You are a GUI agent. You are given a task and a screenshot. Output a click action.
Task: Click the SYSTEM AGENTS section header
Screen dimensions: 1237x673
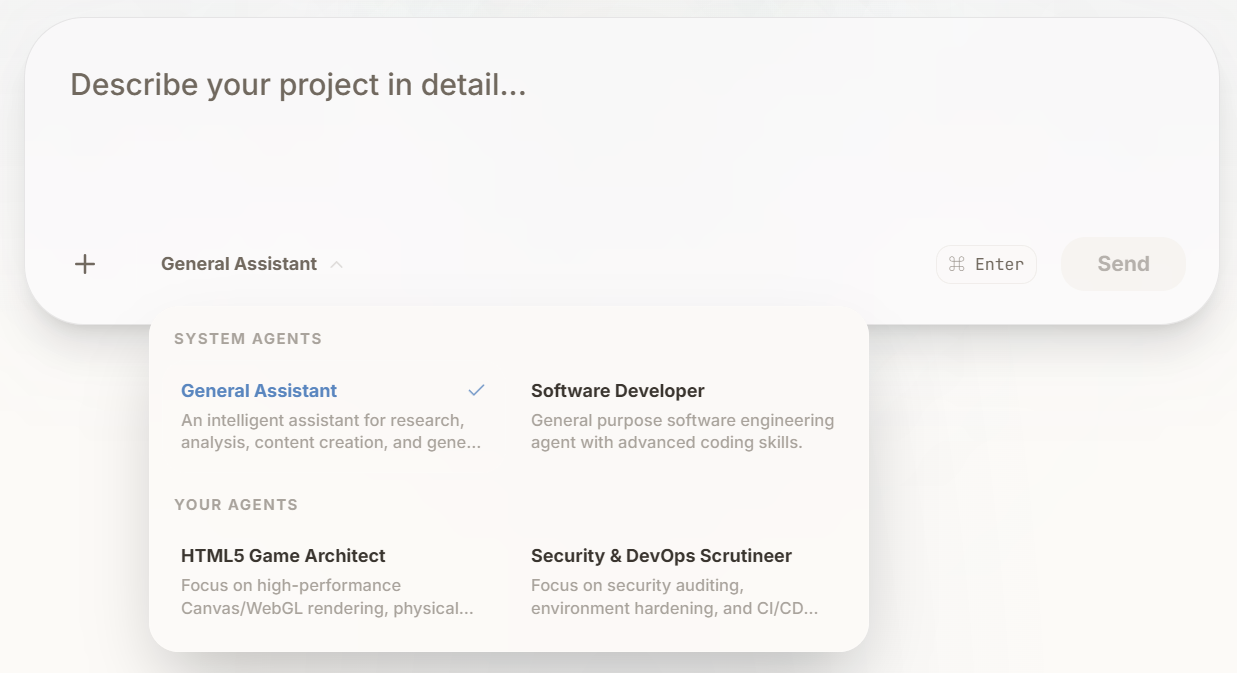point(248,339)
